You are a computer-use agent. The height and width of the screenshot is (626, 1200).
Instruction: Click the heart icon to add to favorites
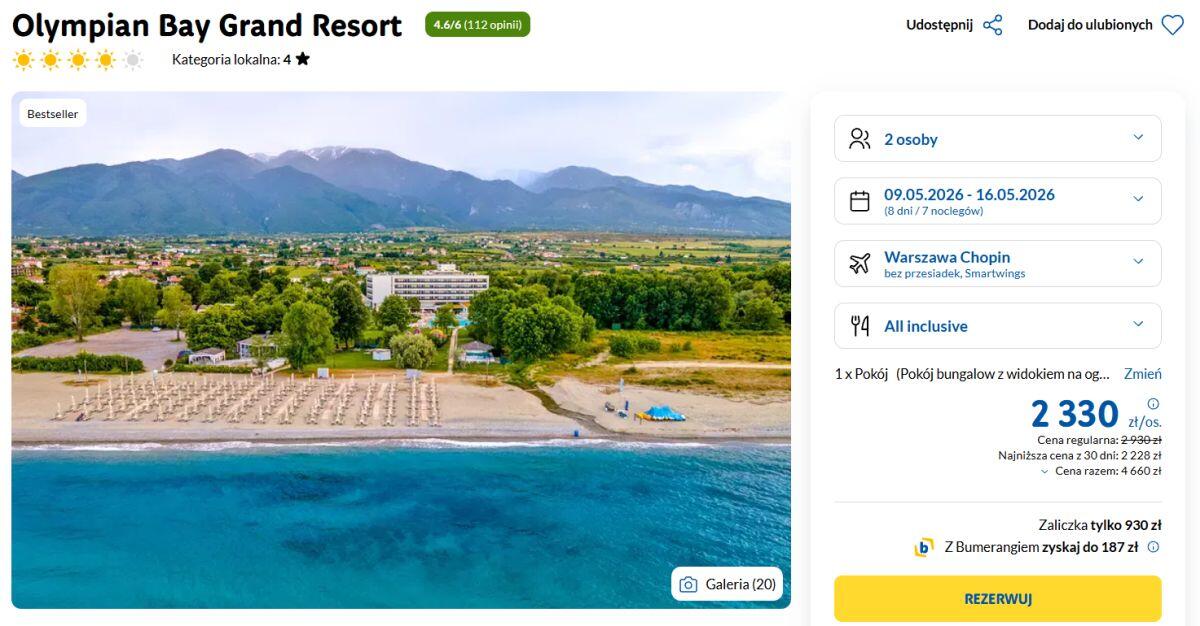point(1172,25)
